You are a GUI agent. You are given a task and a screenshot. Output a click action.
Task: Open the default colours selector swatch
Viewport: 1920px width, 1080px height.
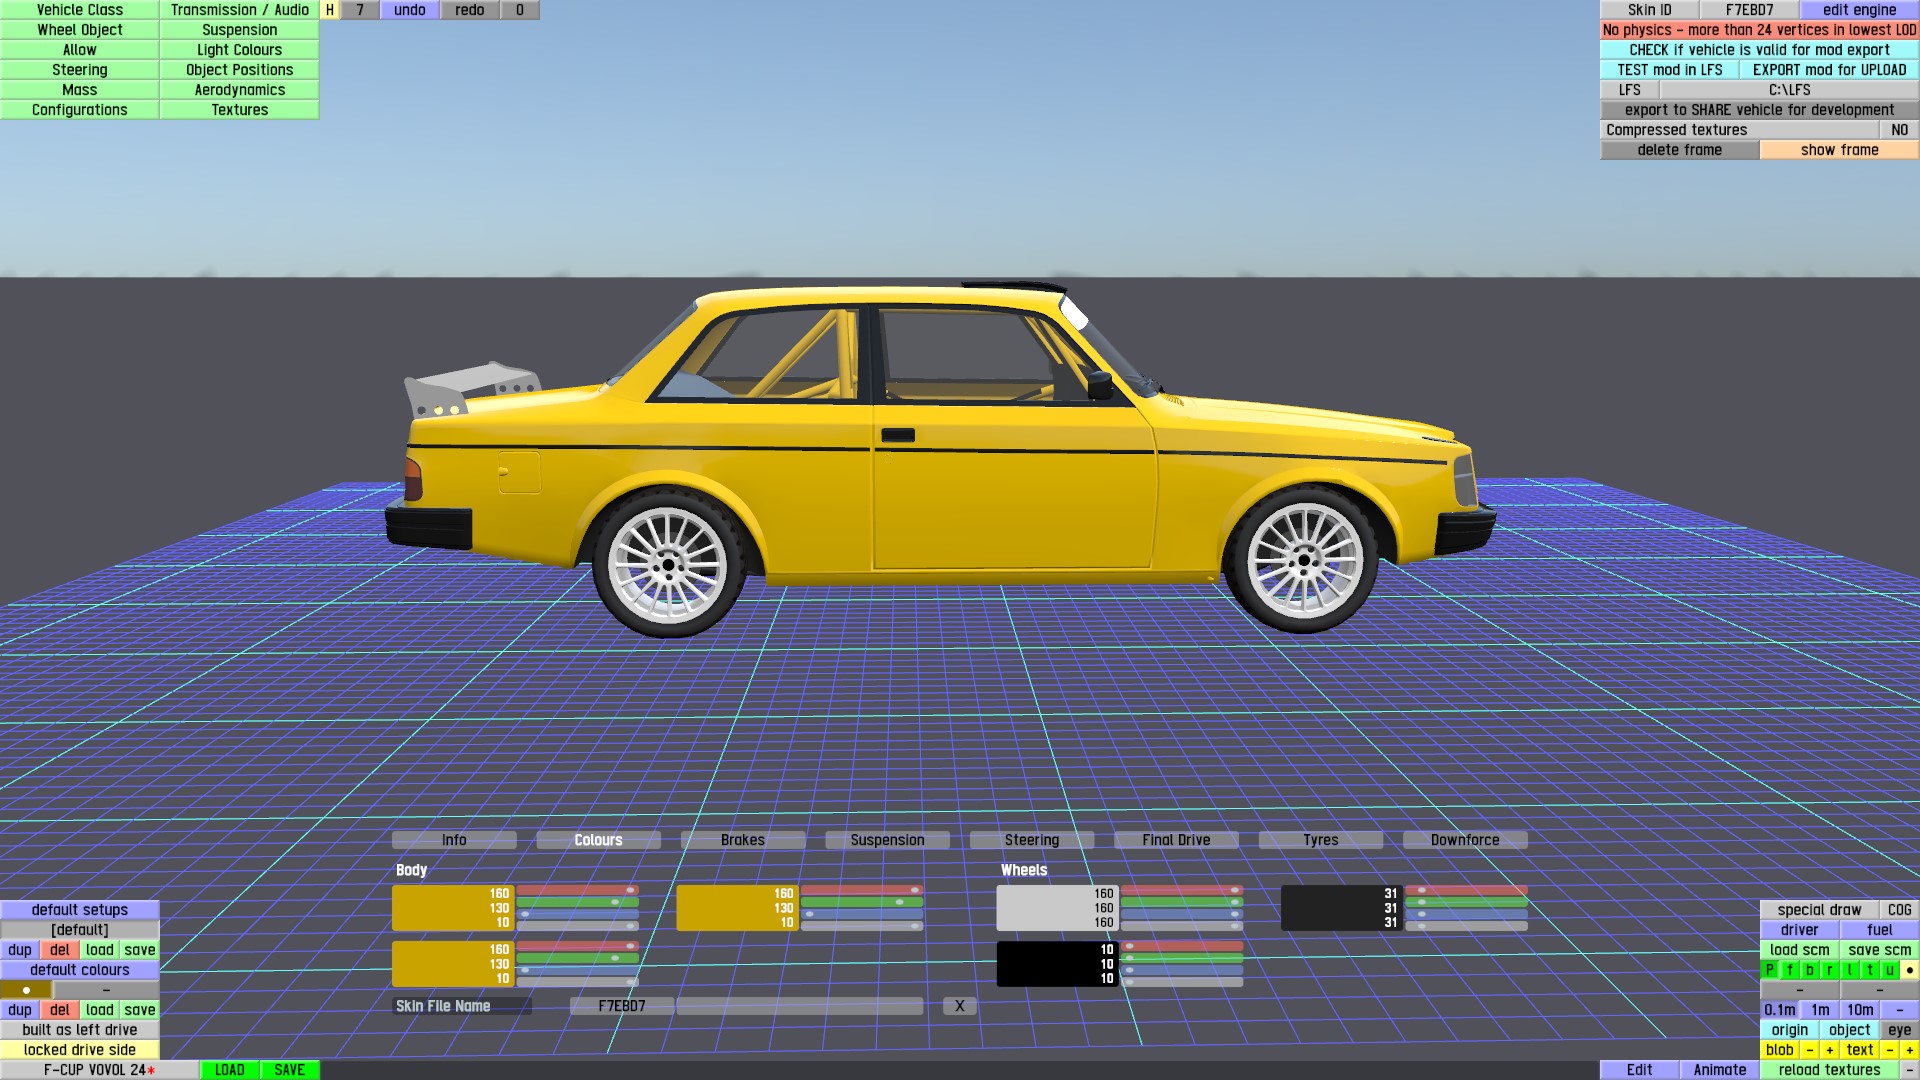tap(26, 990)
